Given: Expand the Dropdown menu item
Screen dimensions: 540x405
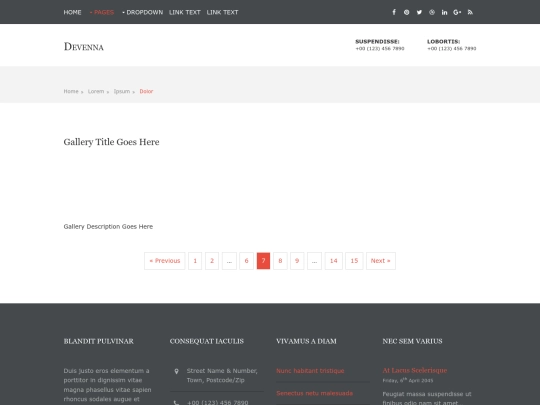Looking at the screenshot, I should pos(143,12).
